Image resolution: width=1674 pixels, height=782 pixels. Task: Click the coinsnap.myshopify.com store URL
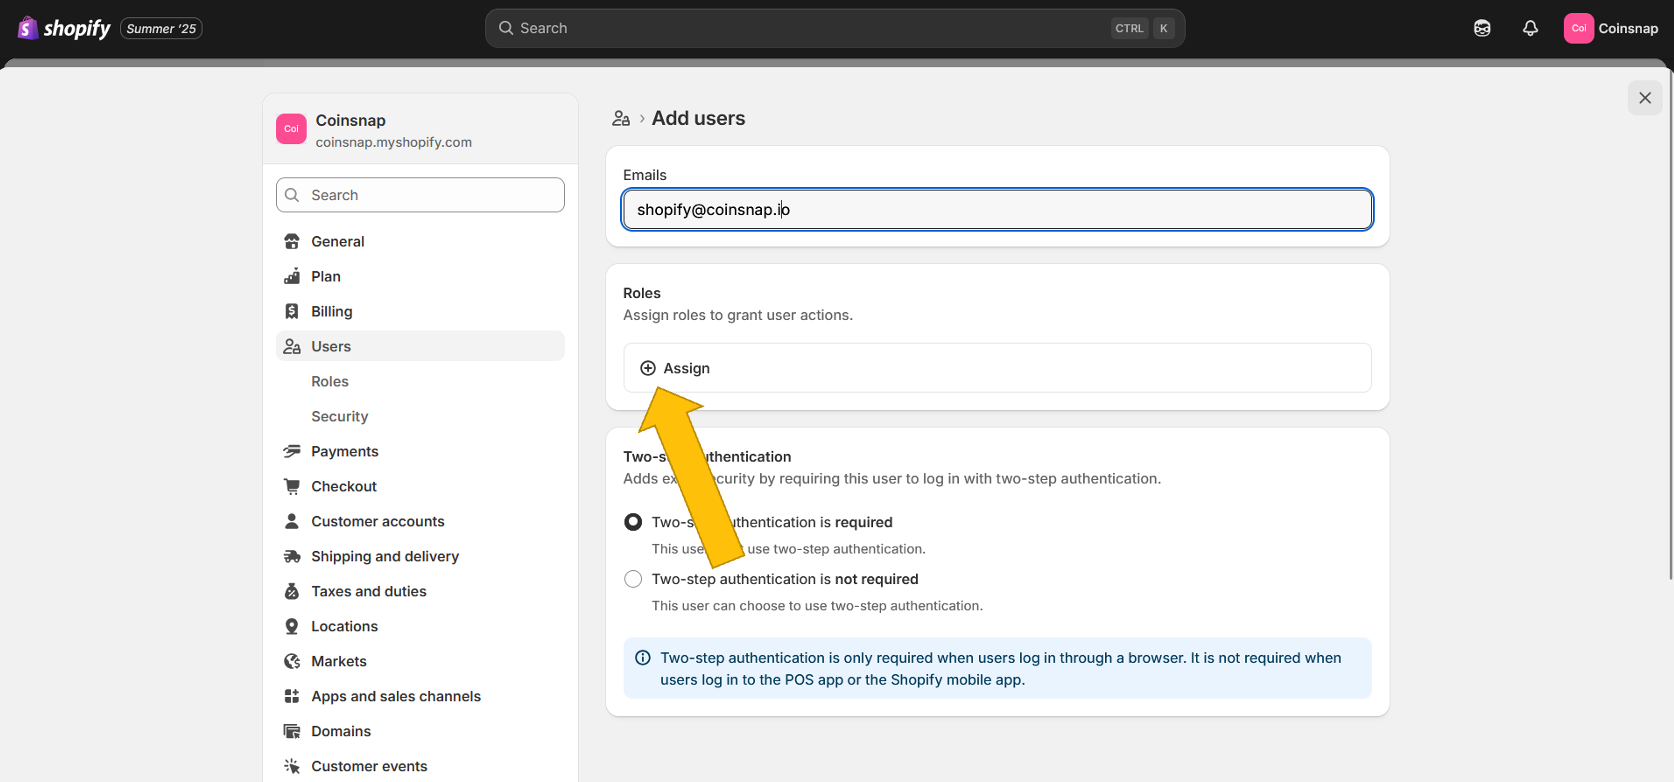[x=394, y=142]
